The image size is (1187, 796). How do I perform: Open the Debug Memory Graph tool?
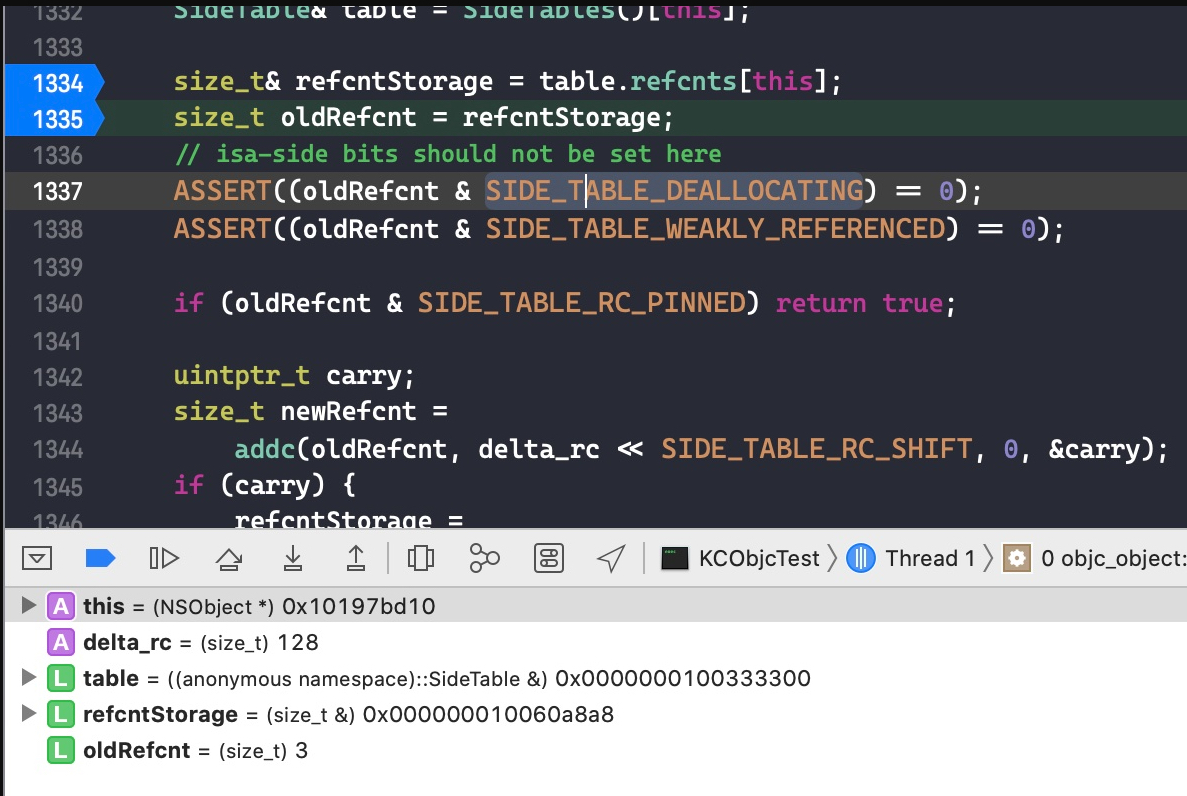(484, 558)
